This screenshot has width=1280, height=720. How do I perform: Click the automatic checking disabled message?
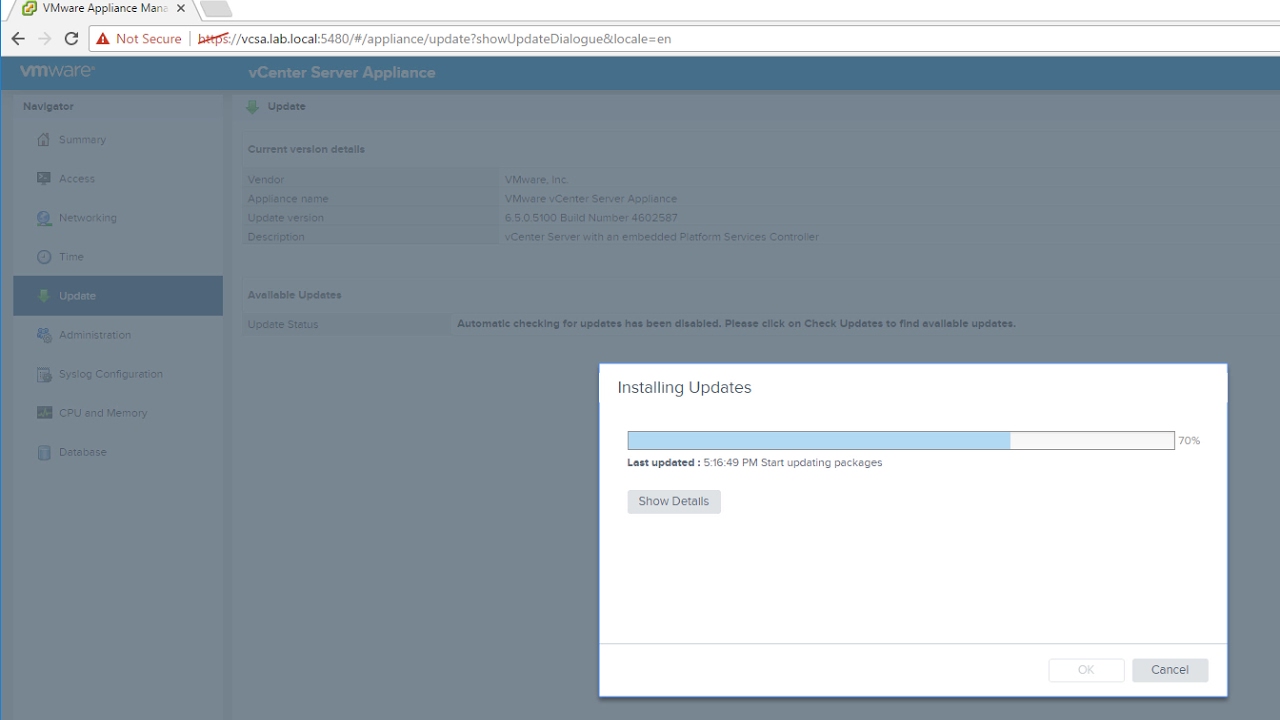click(736, 324)
